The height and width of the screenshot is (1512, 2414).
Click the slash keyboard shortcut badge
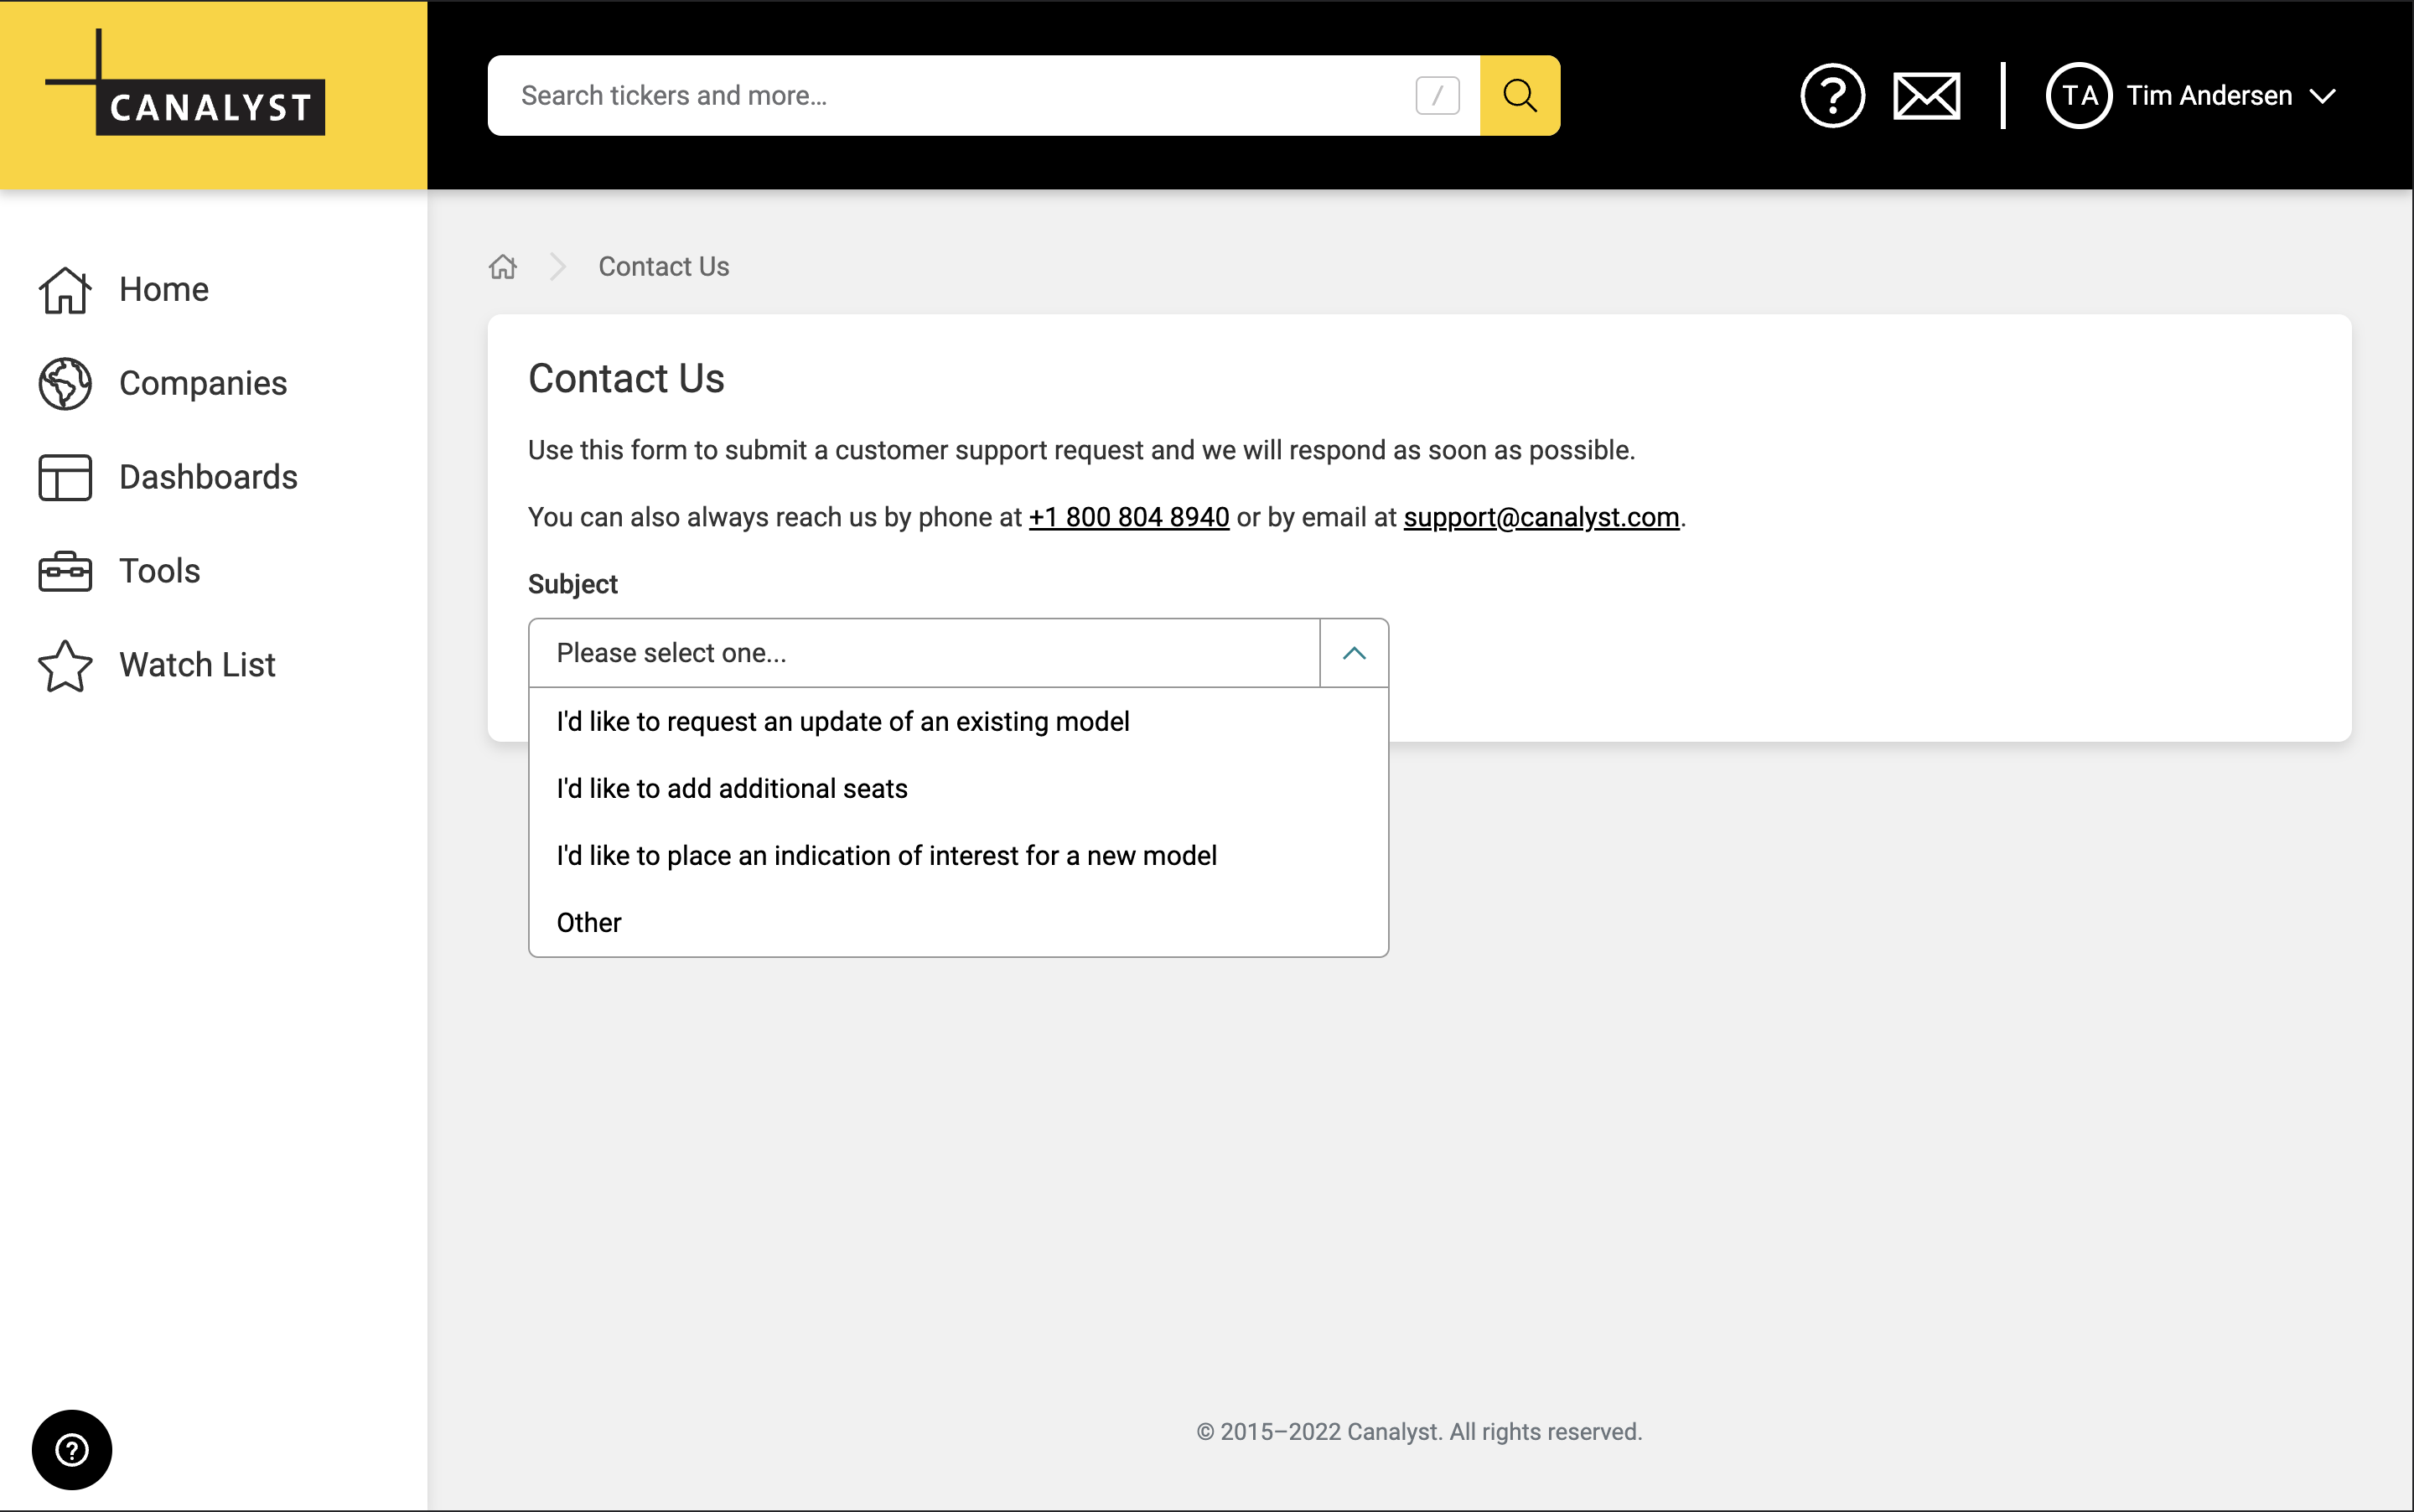coord(1437,96)
